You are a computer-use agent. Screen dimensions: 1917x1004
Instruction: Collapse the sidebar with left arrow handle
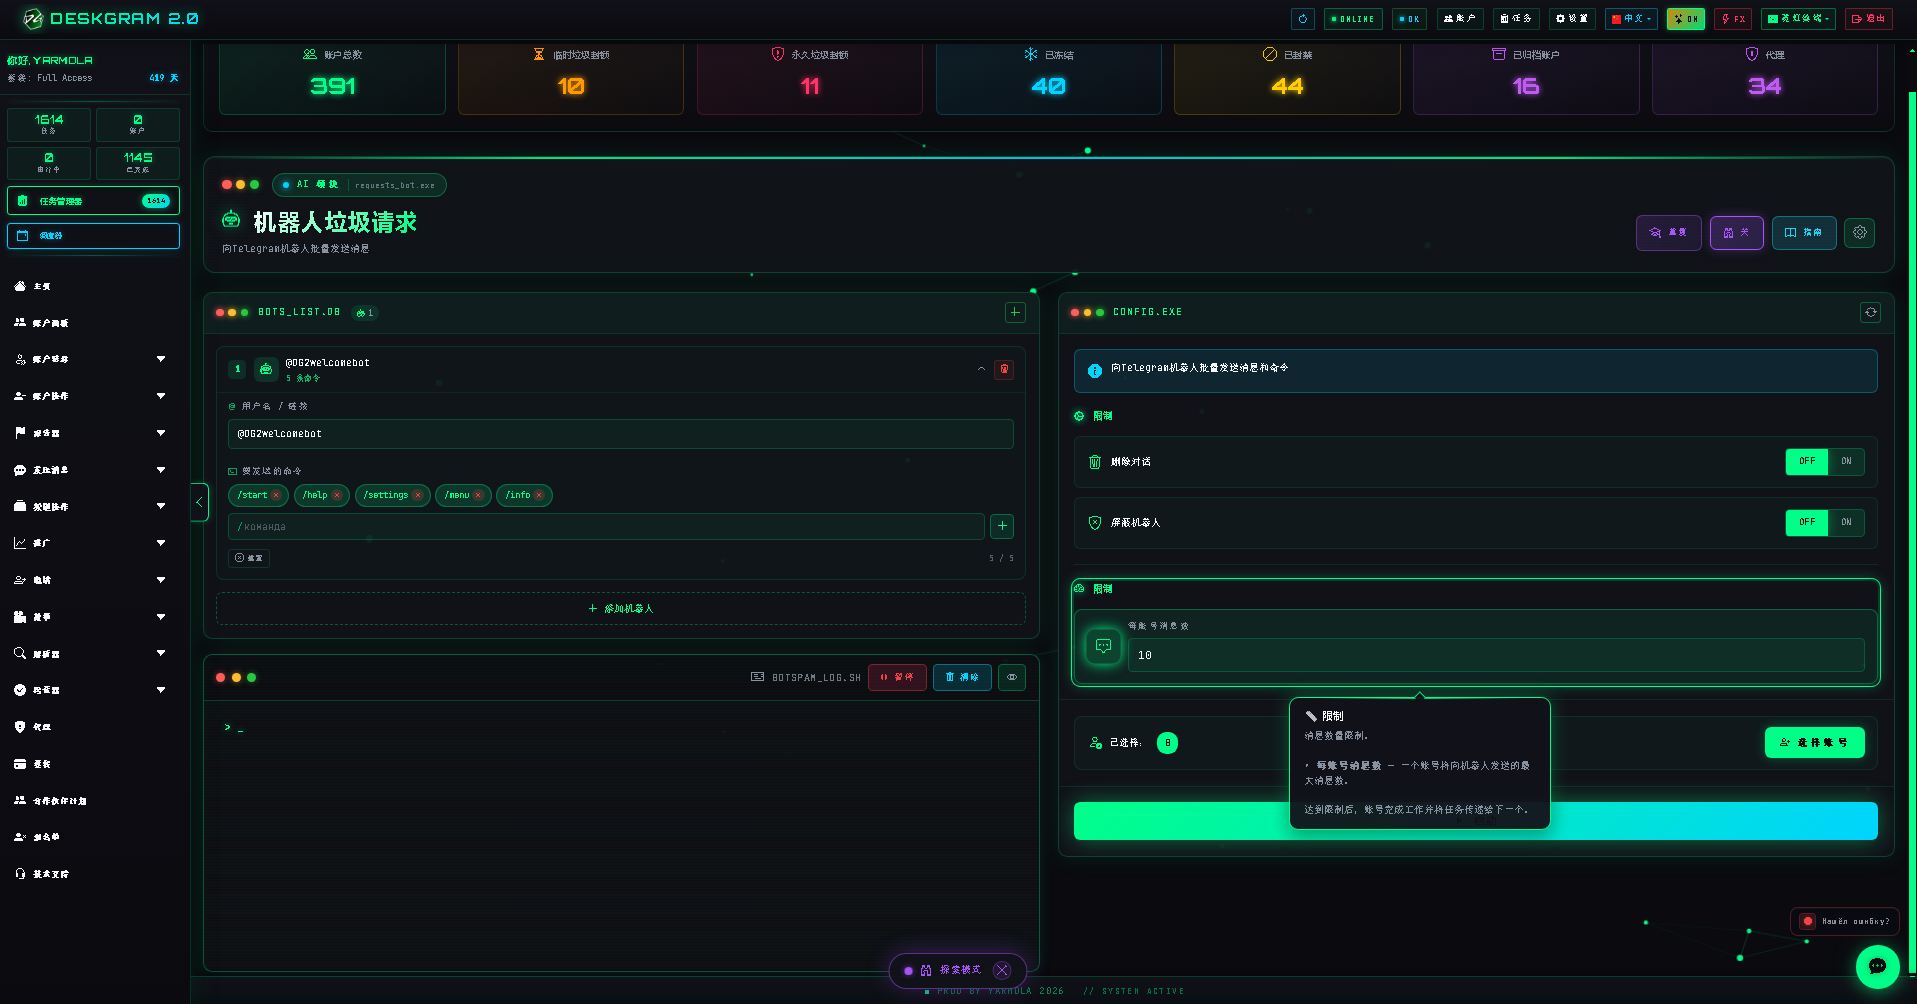pyautogui.click(x=199, y=502)
